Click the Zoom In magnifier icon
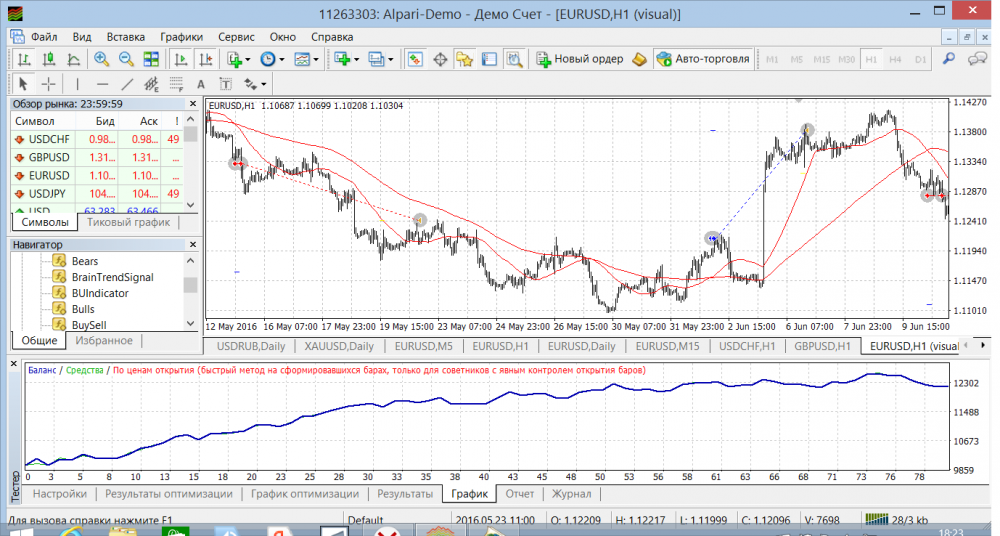The image size is (1000, 536). [102, 60]
